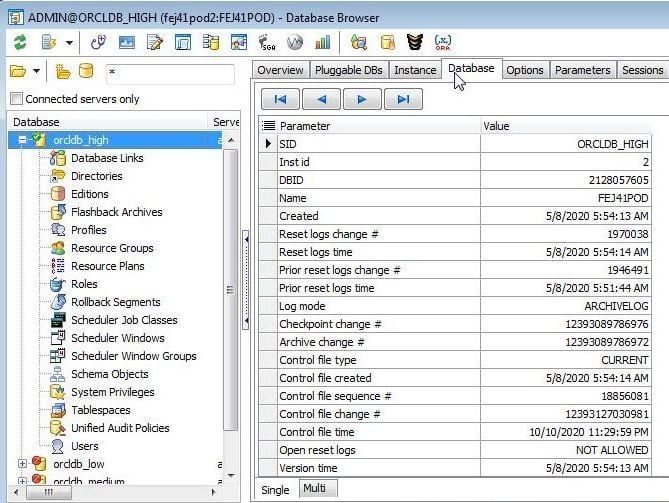The height and width of the screenshot is (503, 669).
Task: Select Scheduler Window Groups in the tree
Action: pos(134,356)
